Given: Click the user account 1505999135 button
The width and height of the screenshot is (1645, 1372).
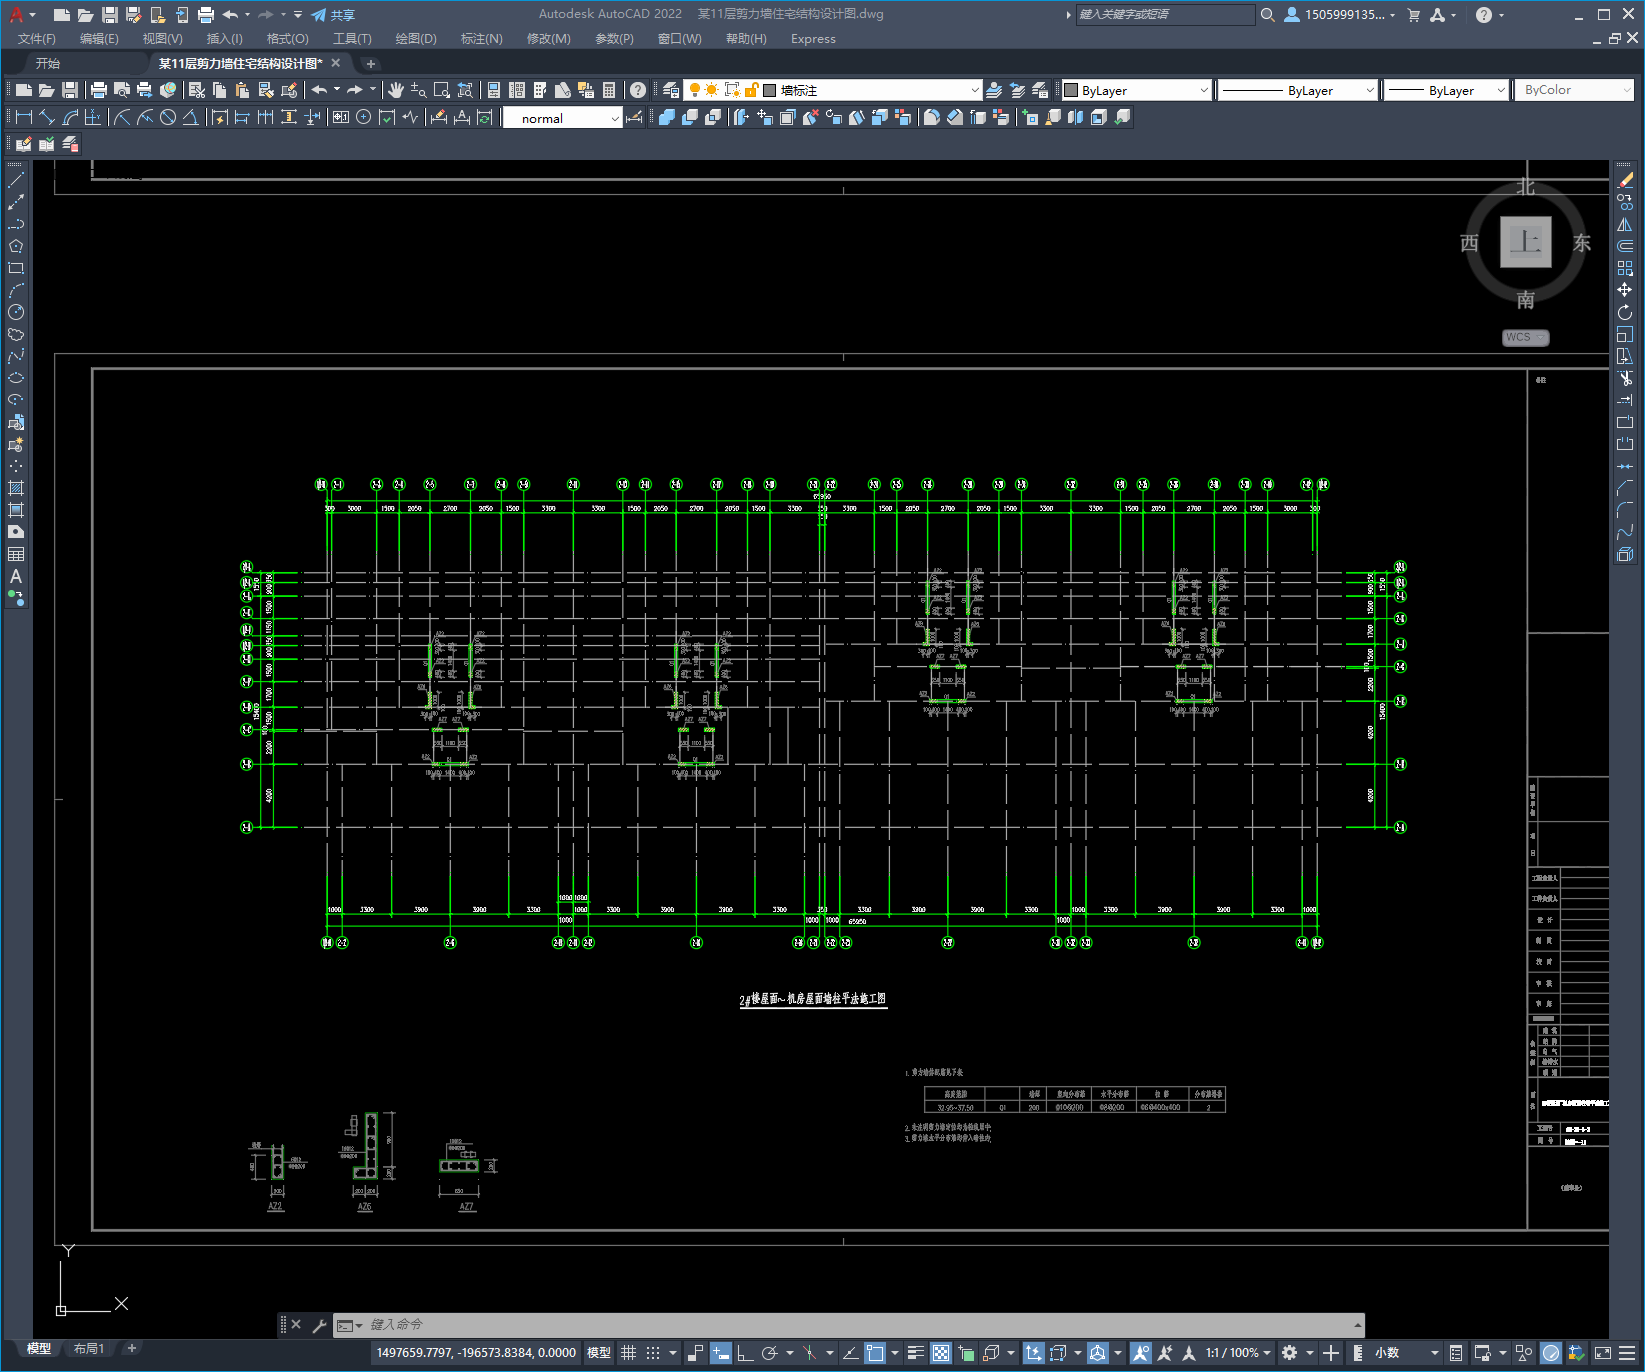Looking at the screenshot, I should [x=1339, y=15].
